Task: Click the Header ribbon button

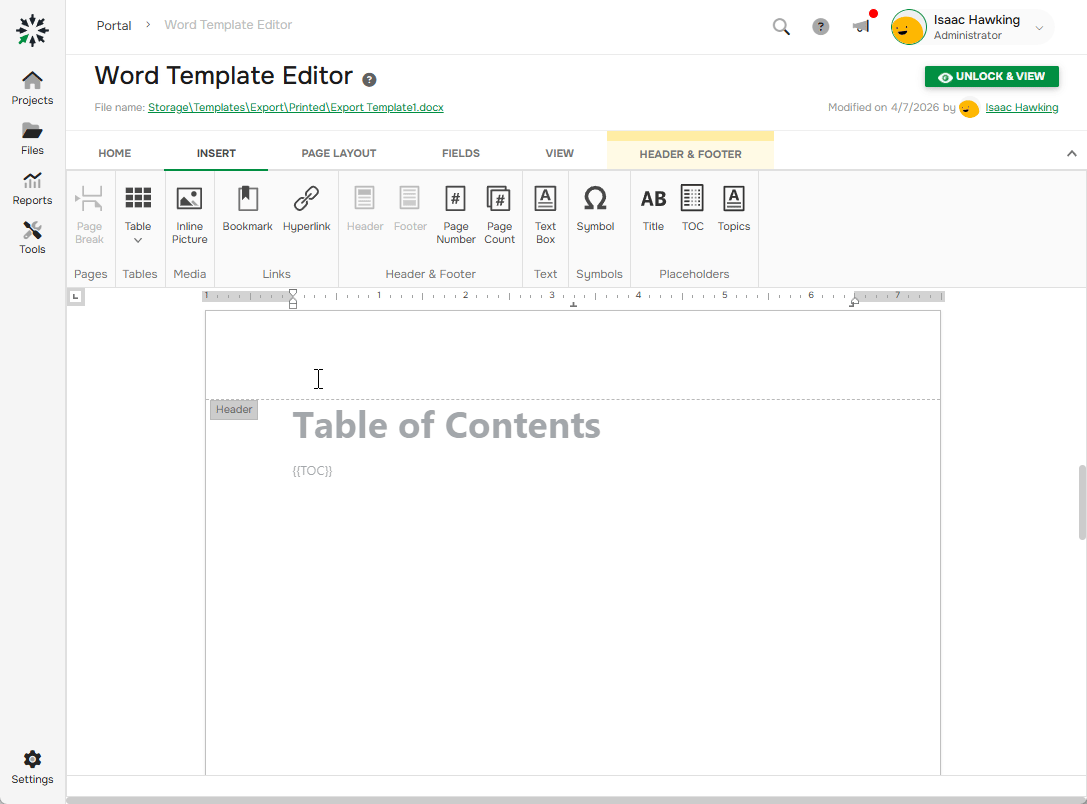Action: pos(365,209)
